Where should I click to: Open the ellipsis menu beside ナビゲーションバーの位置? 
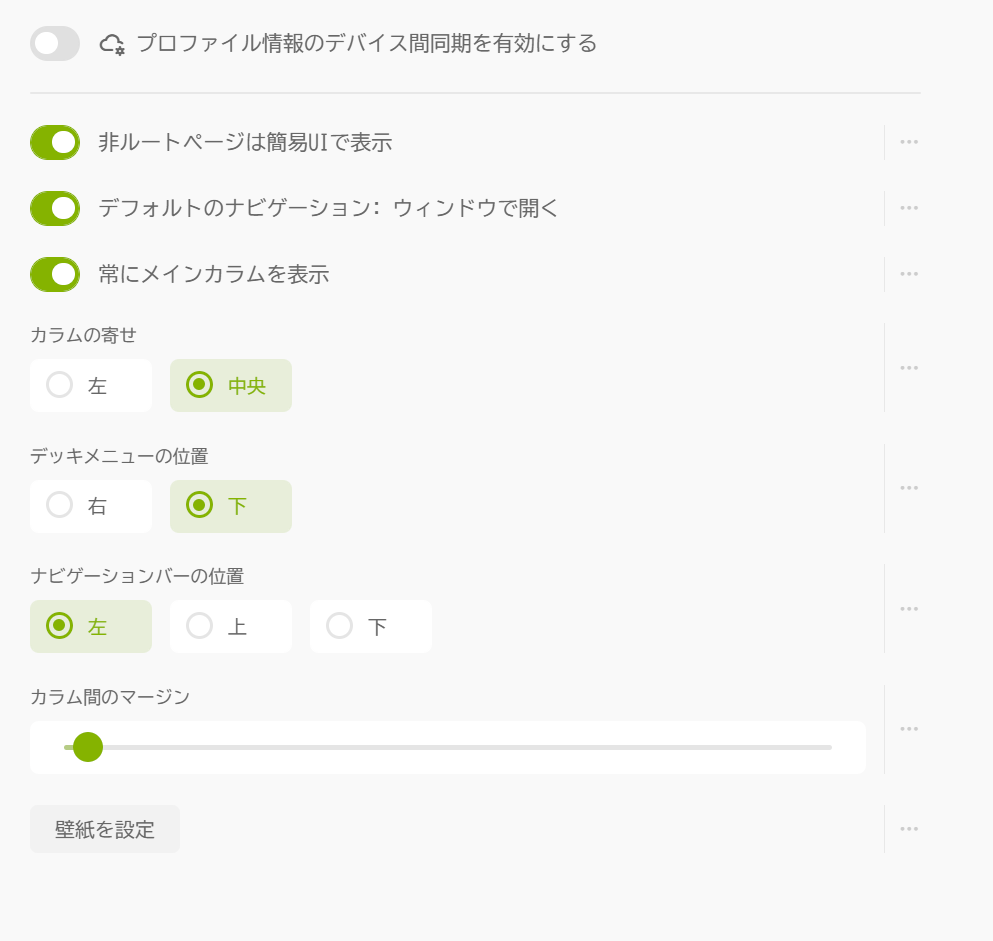coord(909,607)
